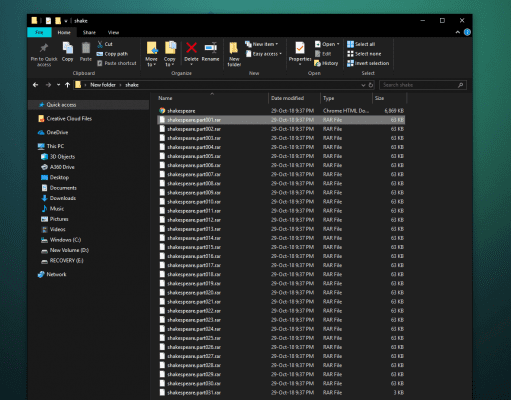
Task: Click search magnifier icon
Action: [460, 85]
